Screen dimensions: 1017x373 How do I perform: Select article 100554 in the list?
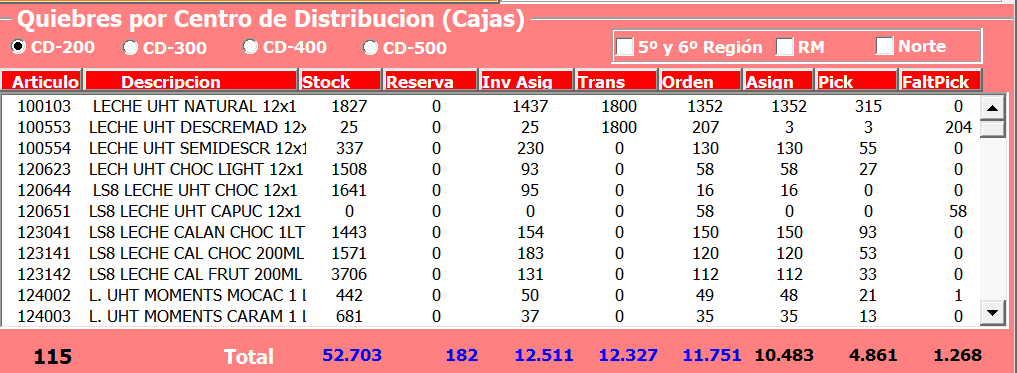click(x=490, y=149)
